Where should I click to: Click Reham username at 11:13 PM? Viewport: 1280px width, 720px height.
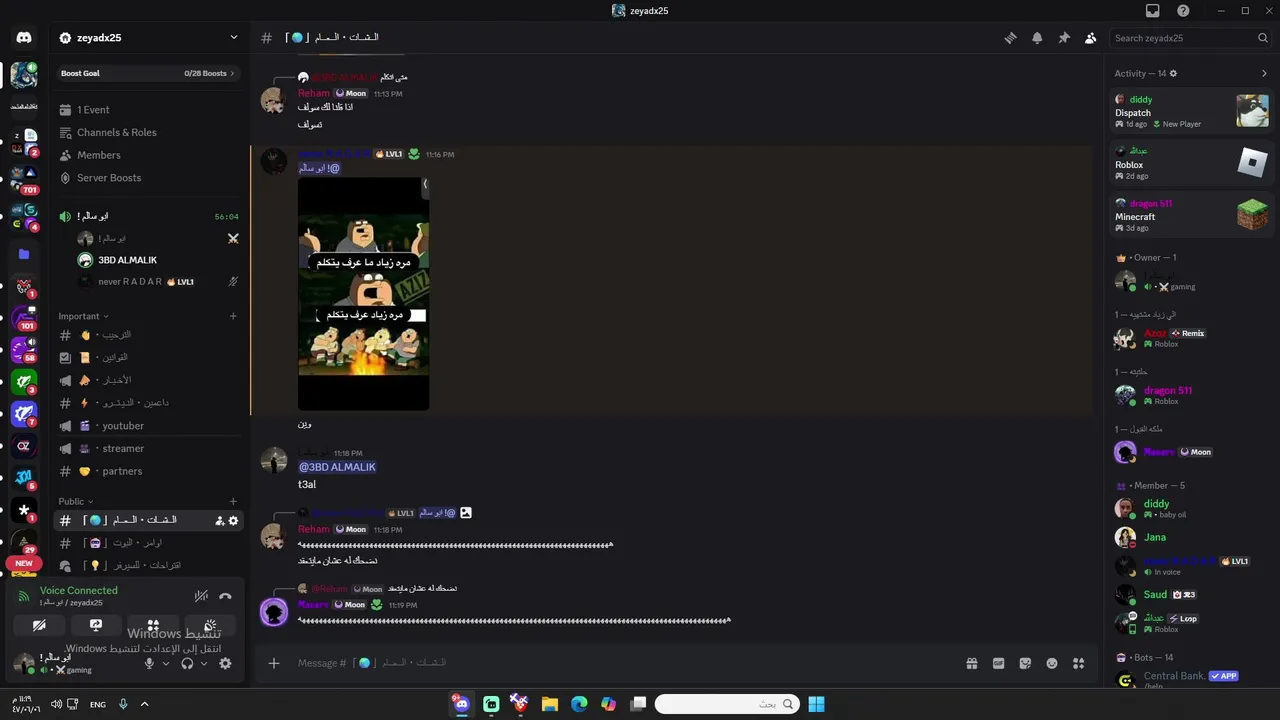313,93
